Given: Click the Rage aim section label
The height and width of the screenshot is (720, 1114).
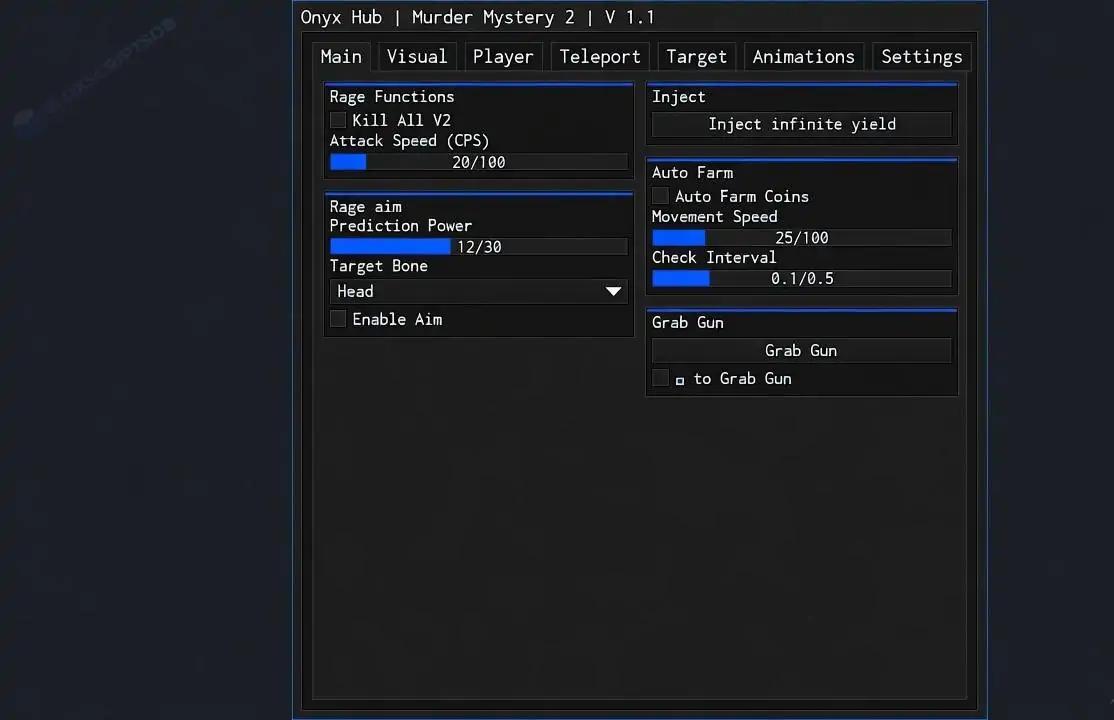Looking at the screenshot, I should (x=365, y=207).
